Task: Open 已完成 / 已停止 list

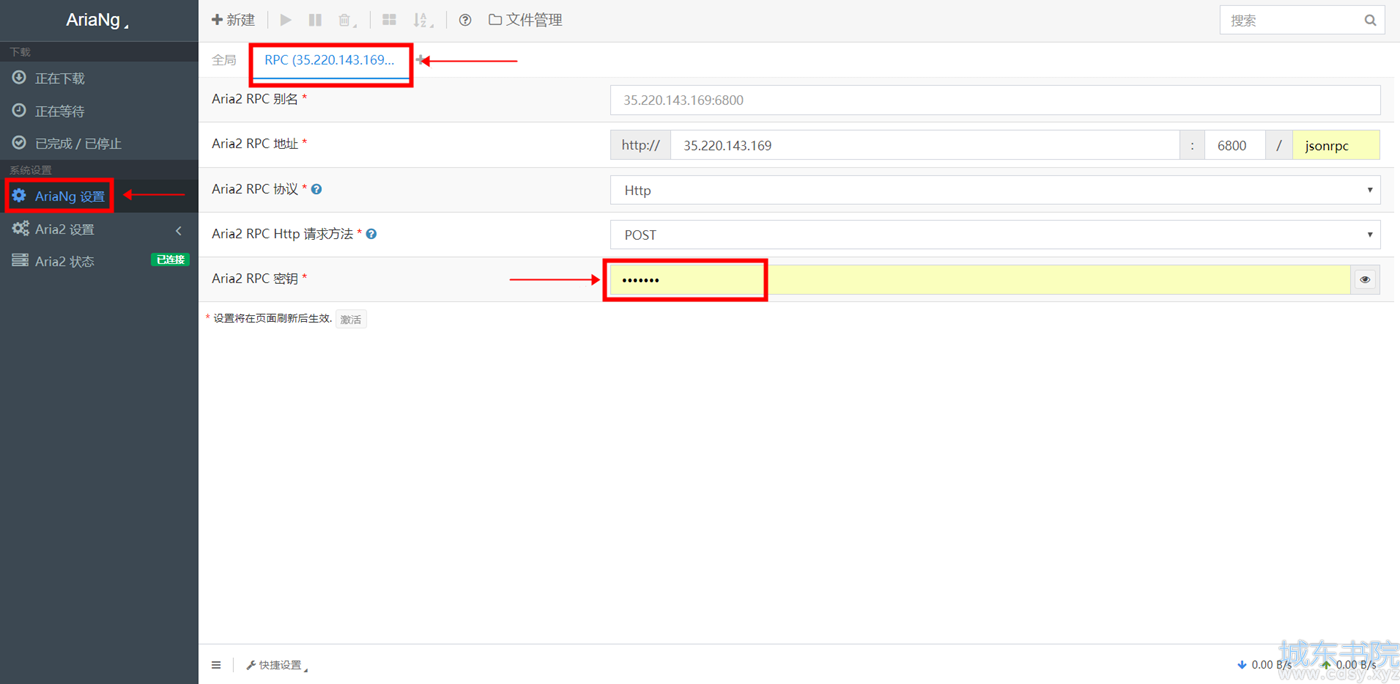Action: (x=99, y=143)
